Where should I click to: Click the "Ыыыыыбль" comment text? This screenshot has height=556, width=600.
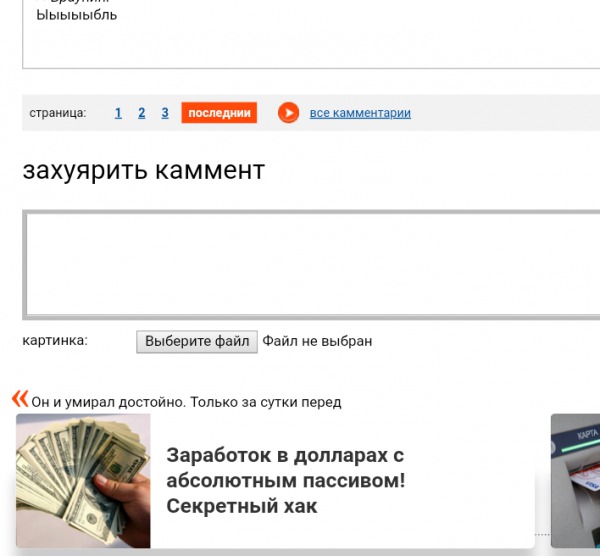point(77,15)
